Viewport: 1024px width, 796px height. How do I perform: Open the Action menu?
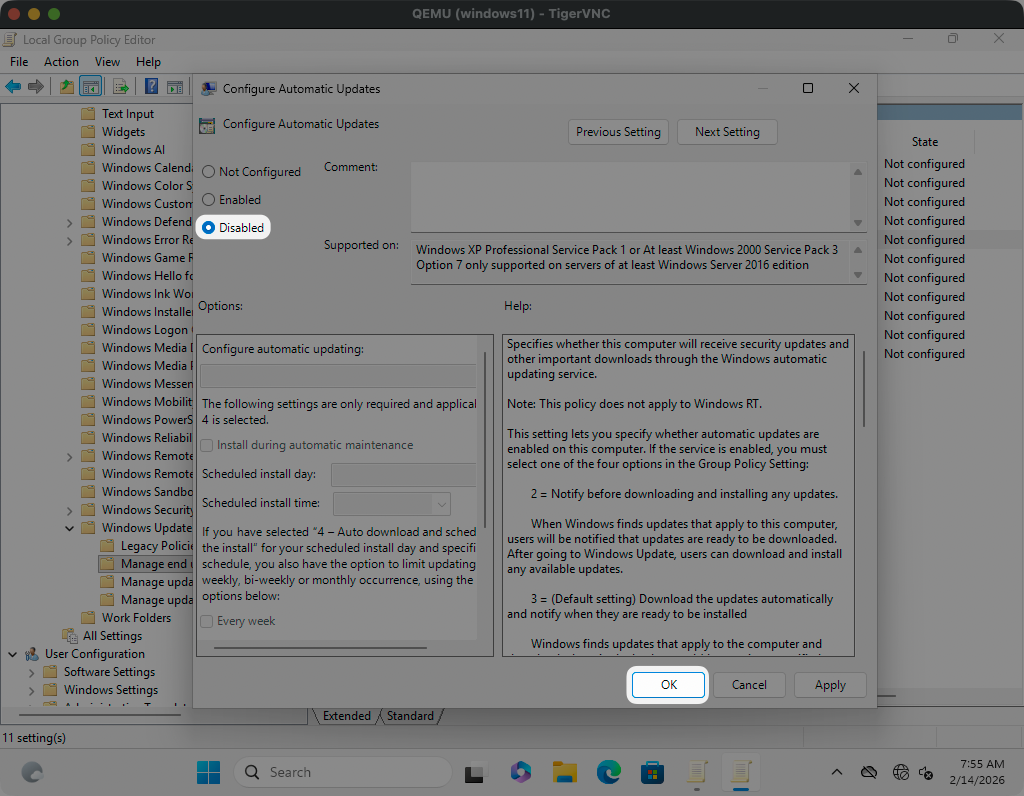pos(61,62)
